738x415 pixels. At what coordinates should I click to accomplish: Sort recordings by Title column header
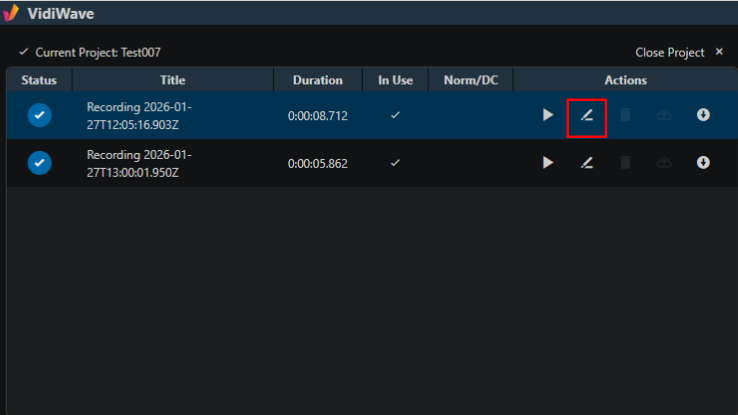pos(173,80)
